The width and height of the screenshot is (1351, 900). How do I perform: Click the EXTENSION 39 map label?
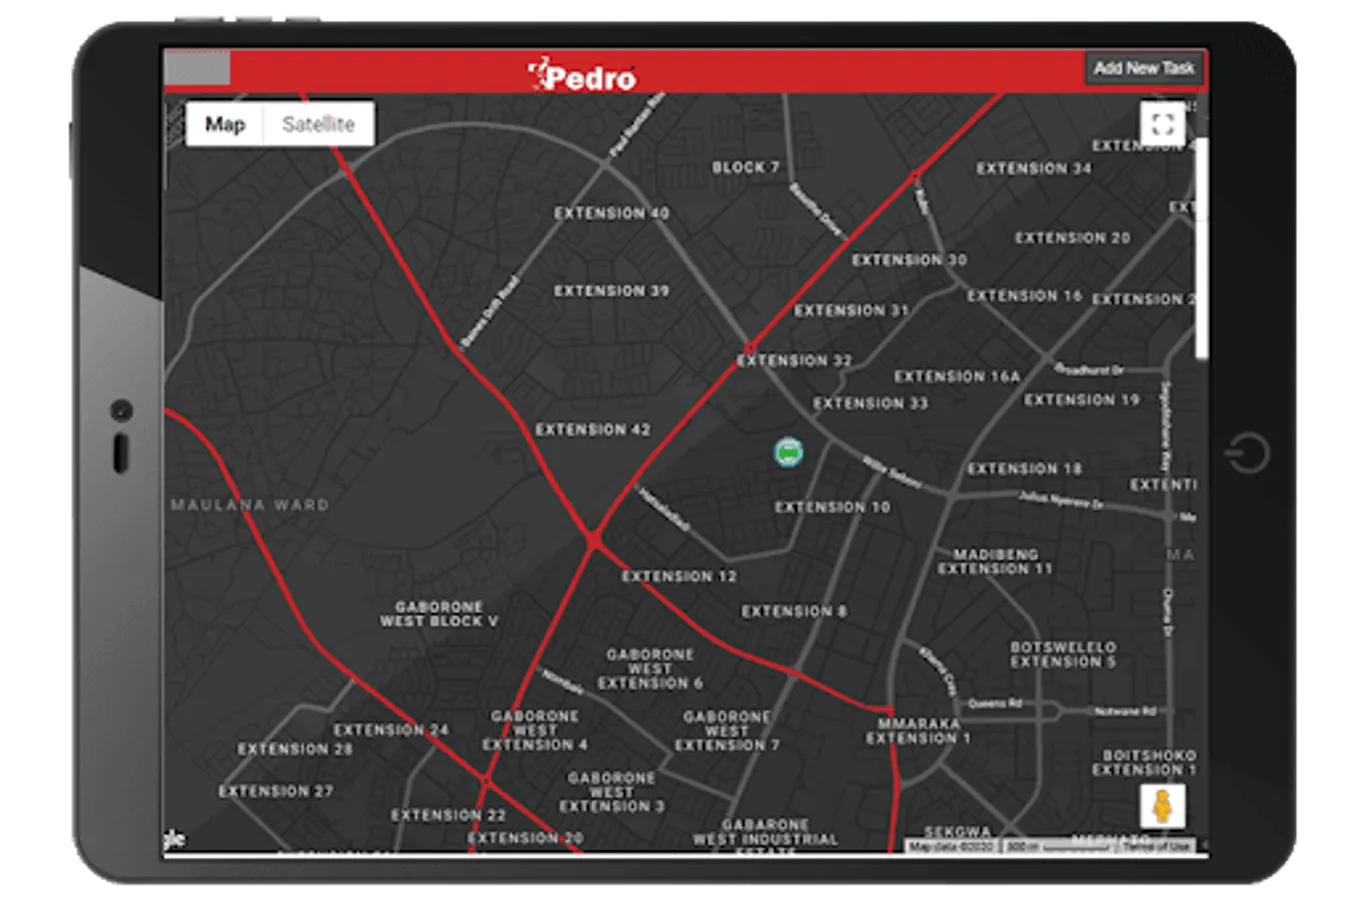click(x=611, y=291)
